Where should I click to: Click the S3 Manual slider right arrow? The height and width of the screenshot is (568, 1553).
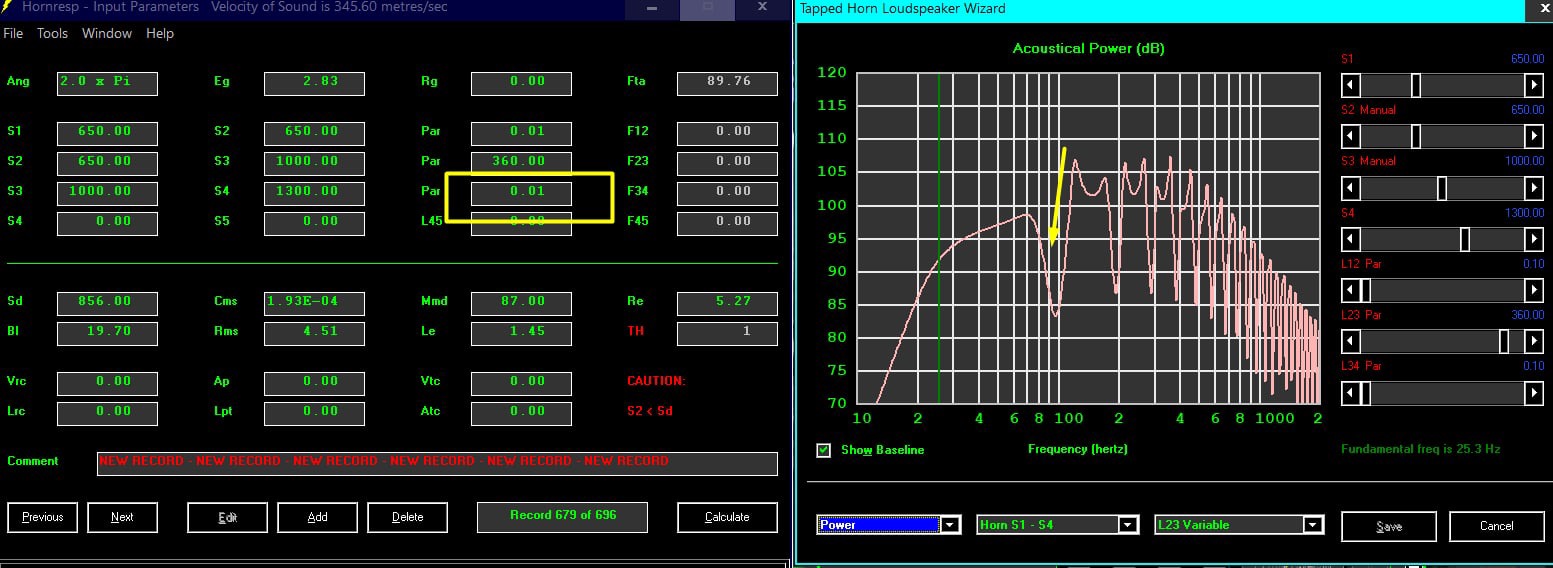click(1534, 187)
